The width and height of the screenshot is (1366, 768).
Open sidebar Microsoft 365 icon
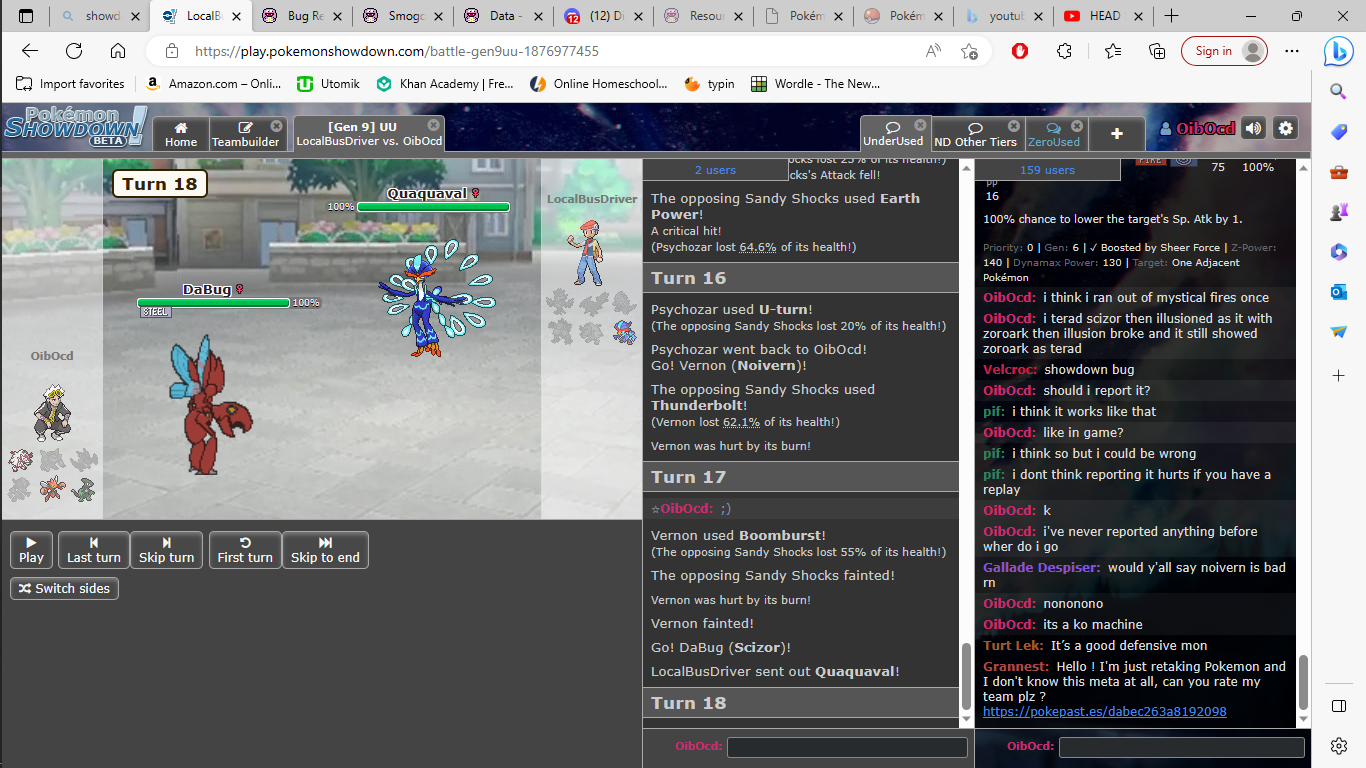[1339, 252]
